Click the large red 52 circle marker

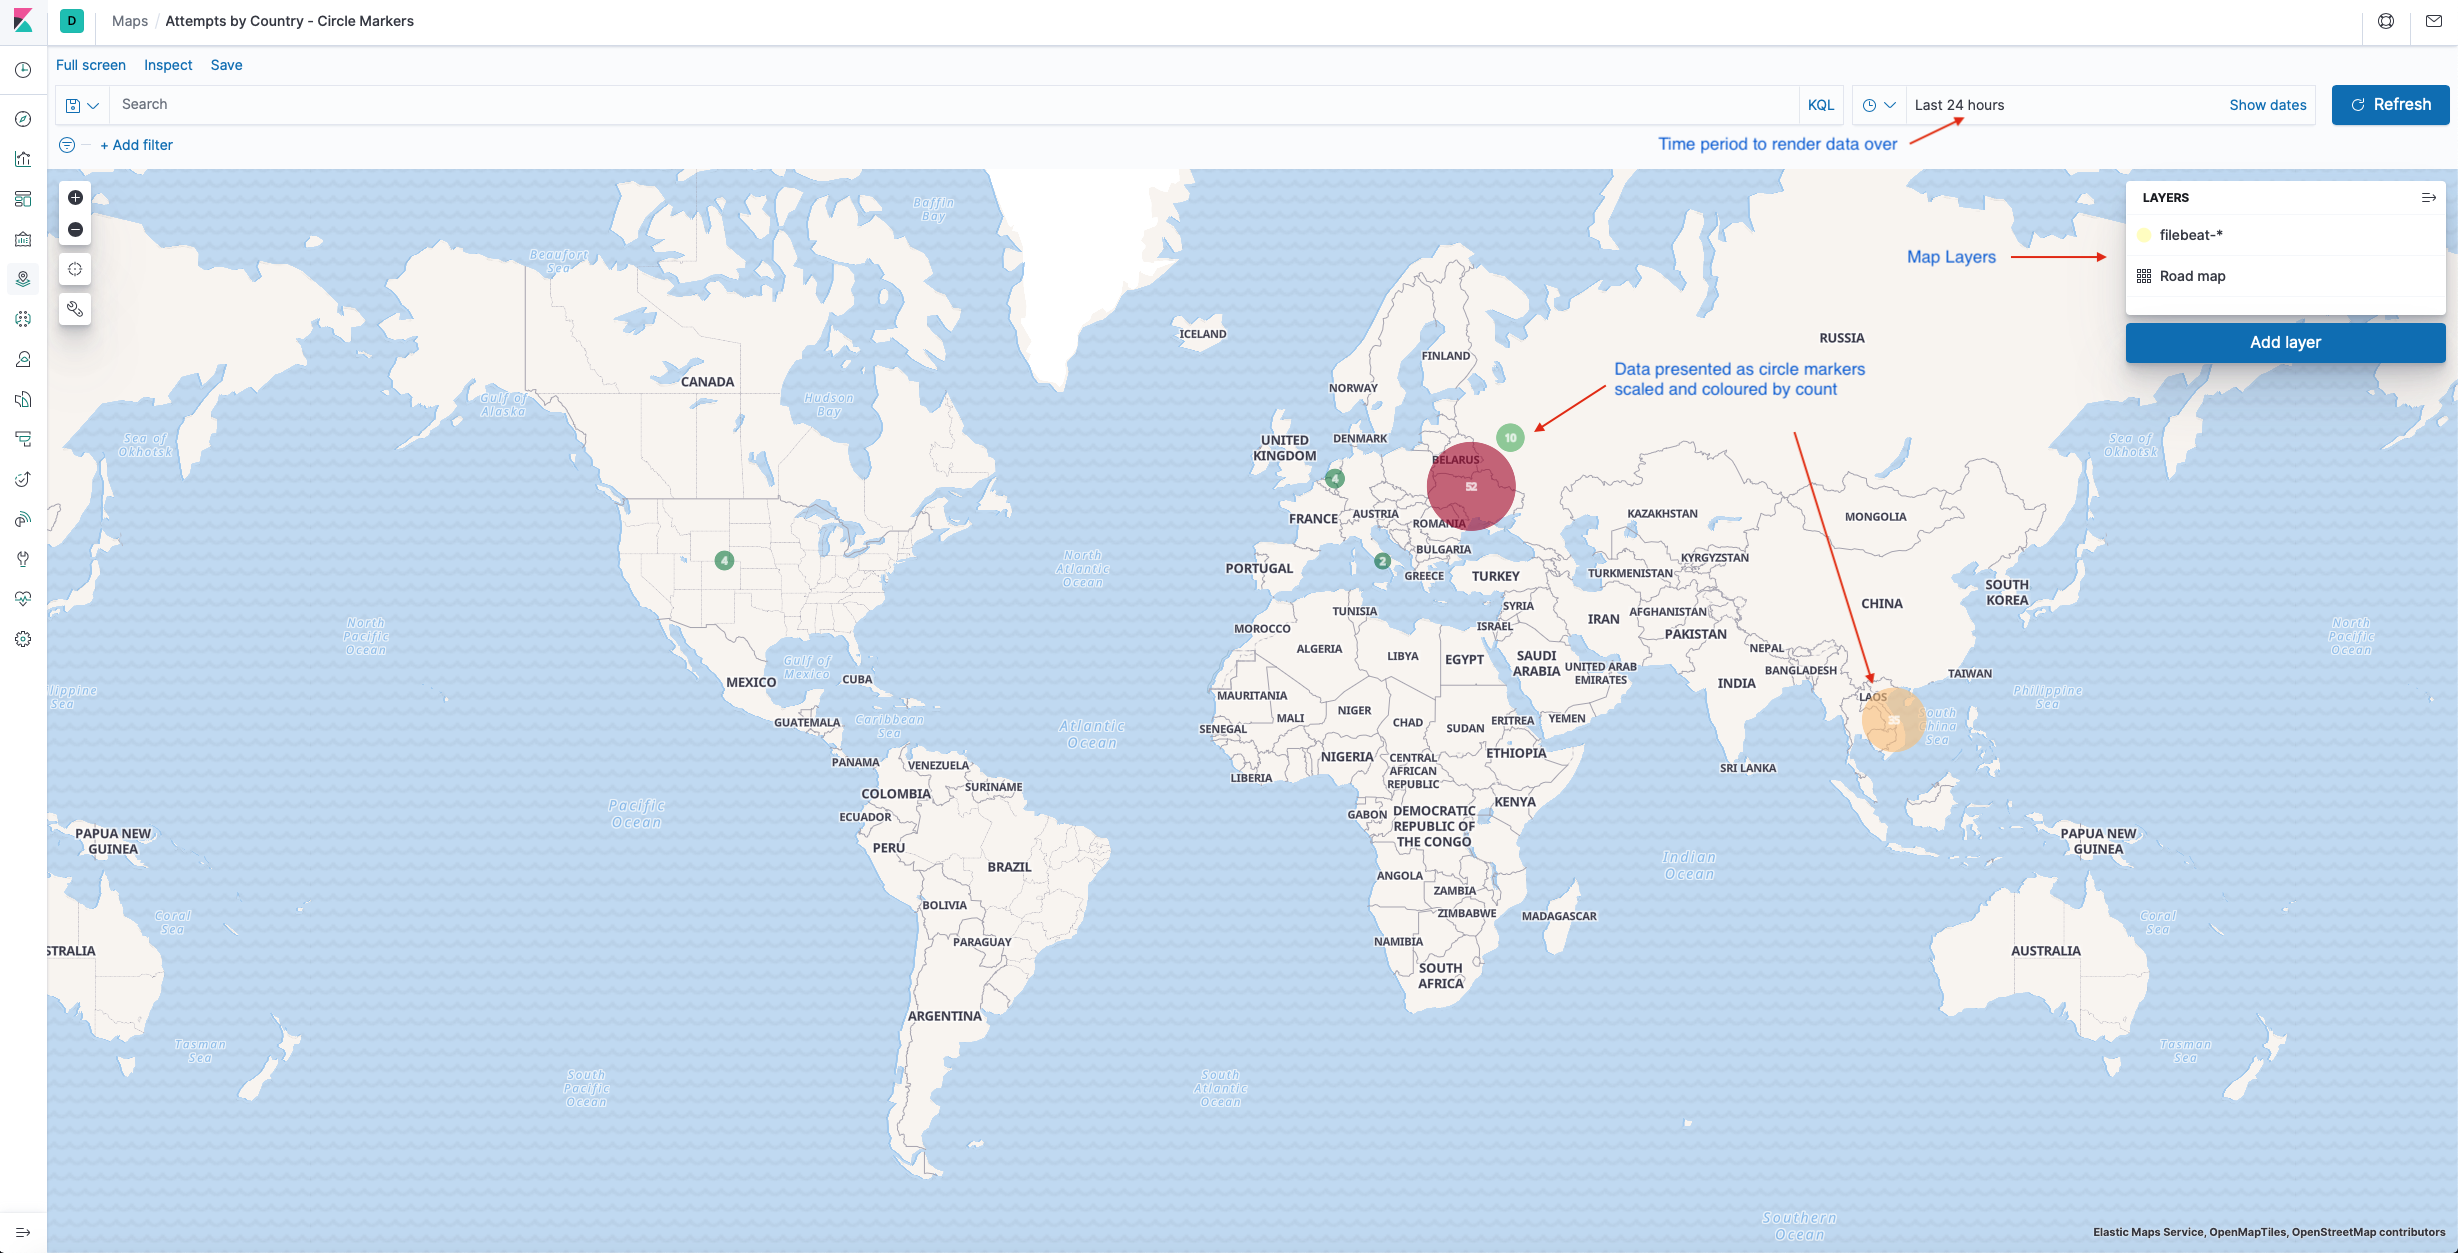(x=1470, y=486)
